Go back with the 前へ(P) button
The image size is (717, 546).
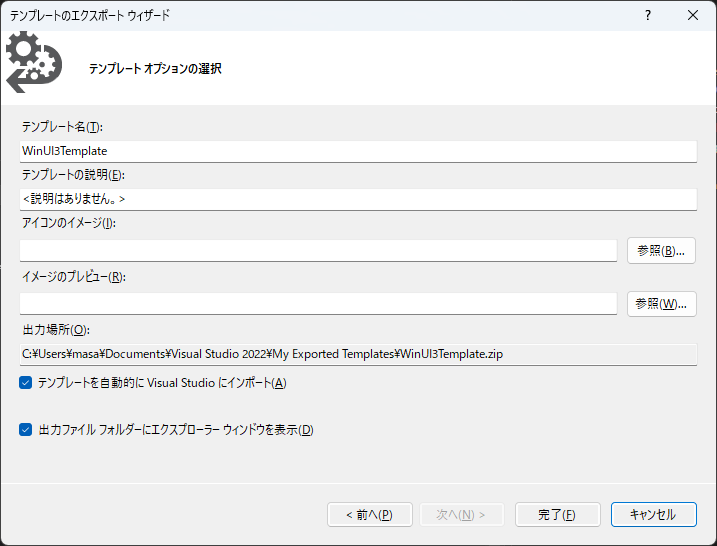tap(369, 515)
